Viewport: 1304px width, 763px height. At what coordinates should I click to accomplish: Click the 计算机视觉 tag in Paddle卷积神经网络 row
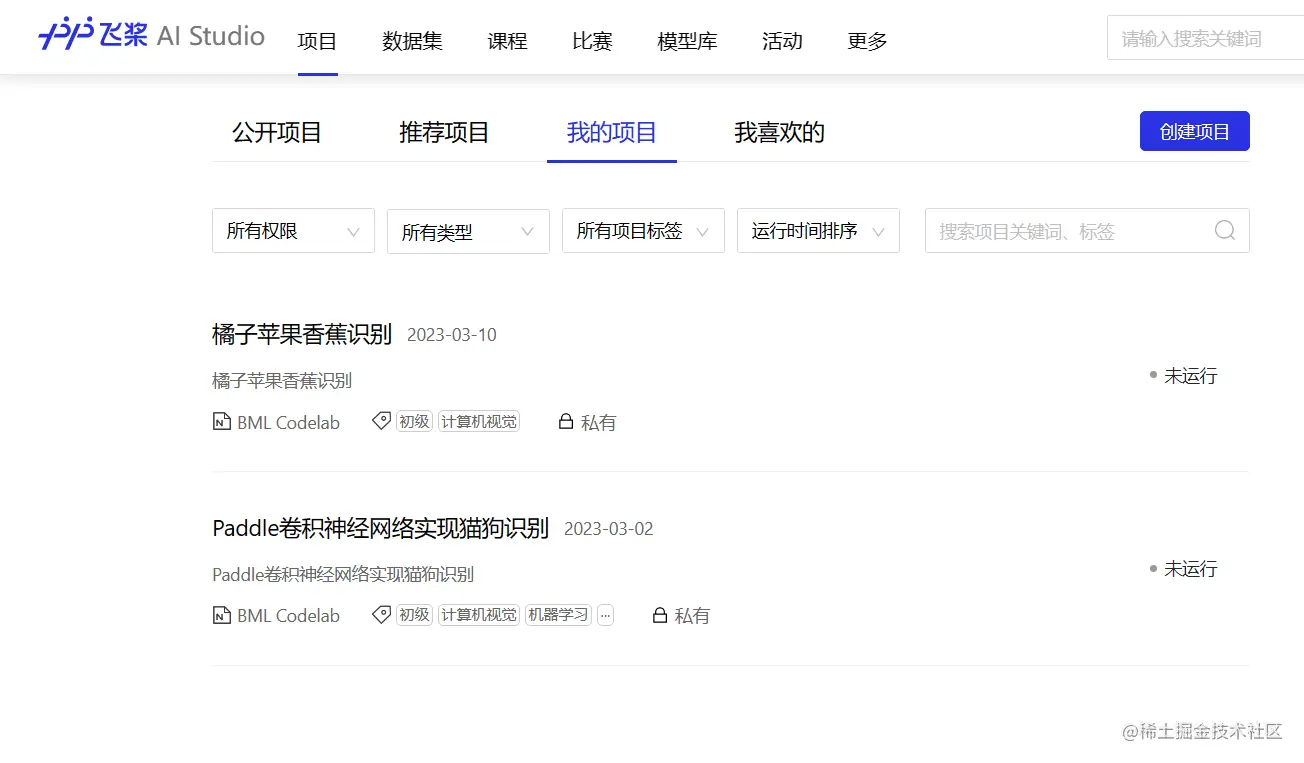pyautogui.click(x=479, y=615)
